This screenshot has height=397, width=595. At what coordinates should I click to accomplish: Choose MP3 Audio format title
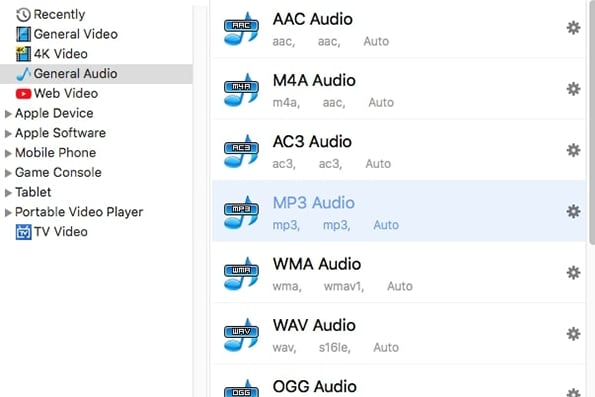pos(314,203)
